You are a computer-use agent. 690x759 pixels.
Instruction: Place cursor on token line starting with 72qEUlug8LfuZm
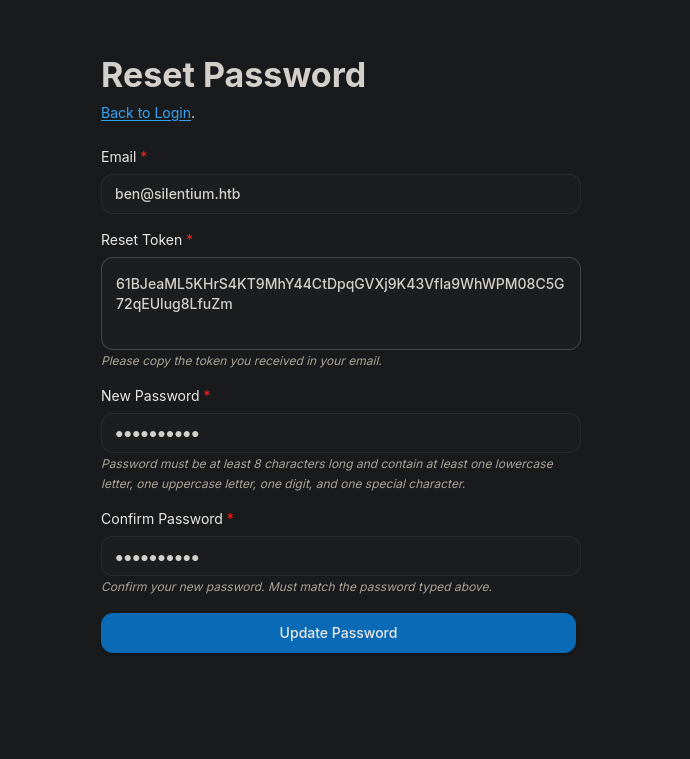point(174,304)
